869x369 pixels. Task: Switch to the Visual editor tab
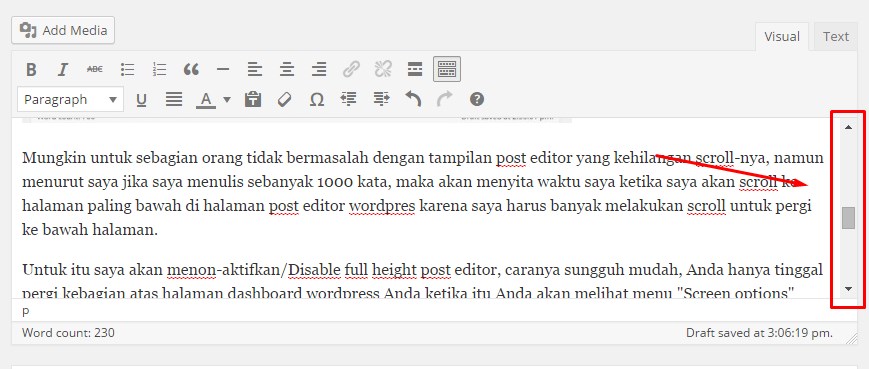(x=782, y=37)
